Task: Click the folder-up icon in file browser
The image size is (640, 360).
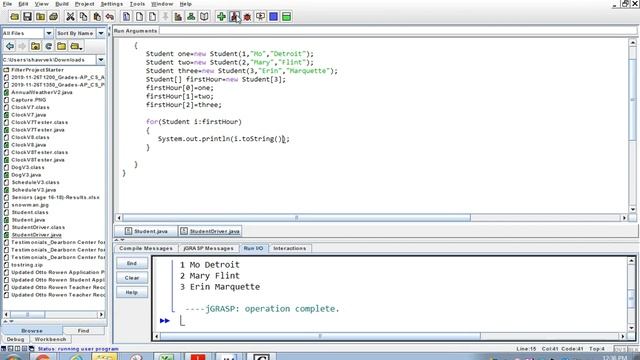Action: tap(36, 46)
